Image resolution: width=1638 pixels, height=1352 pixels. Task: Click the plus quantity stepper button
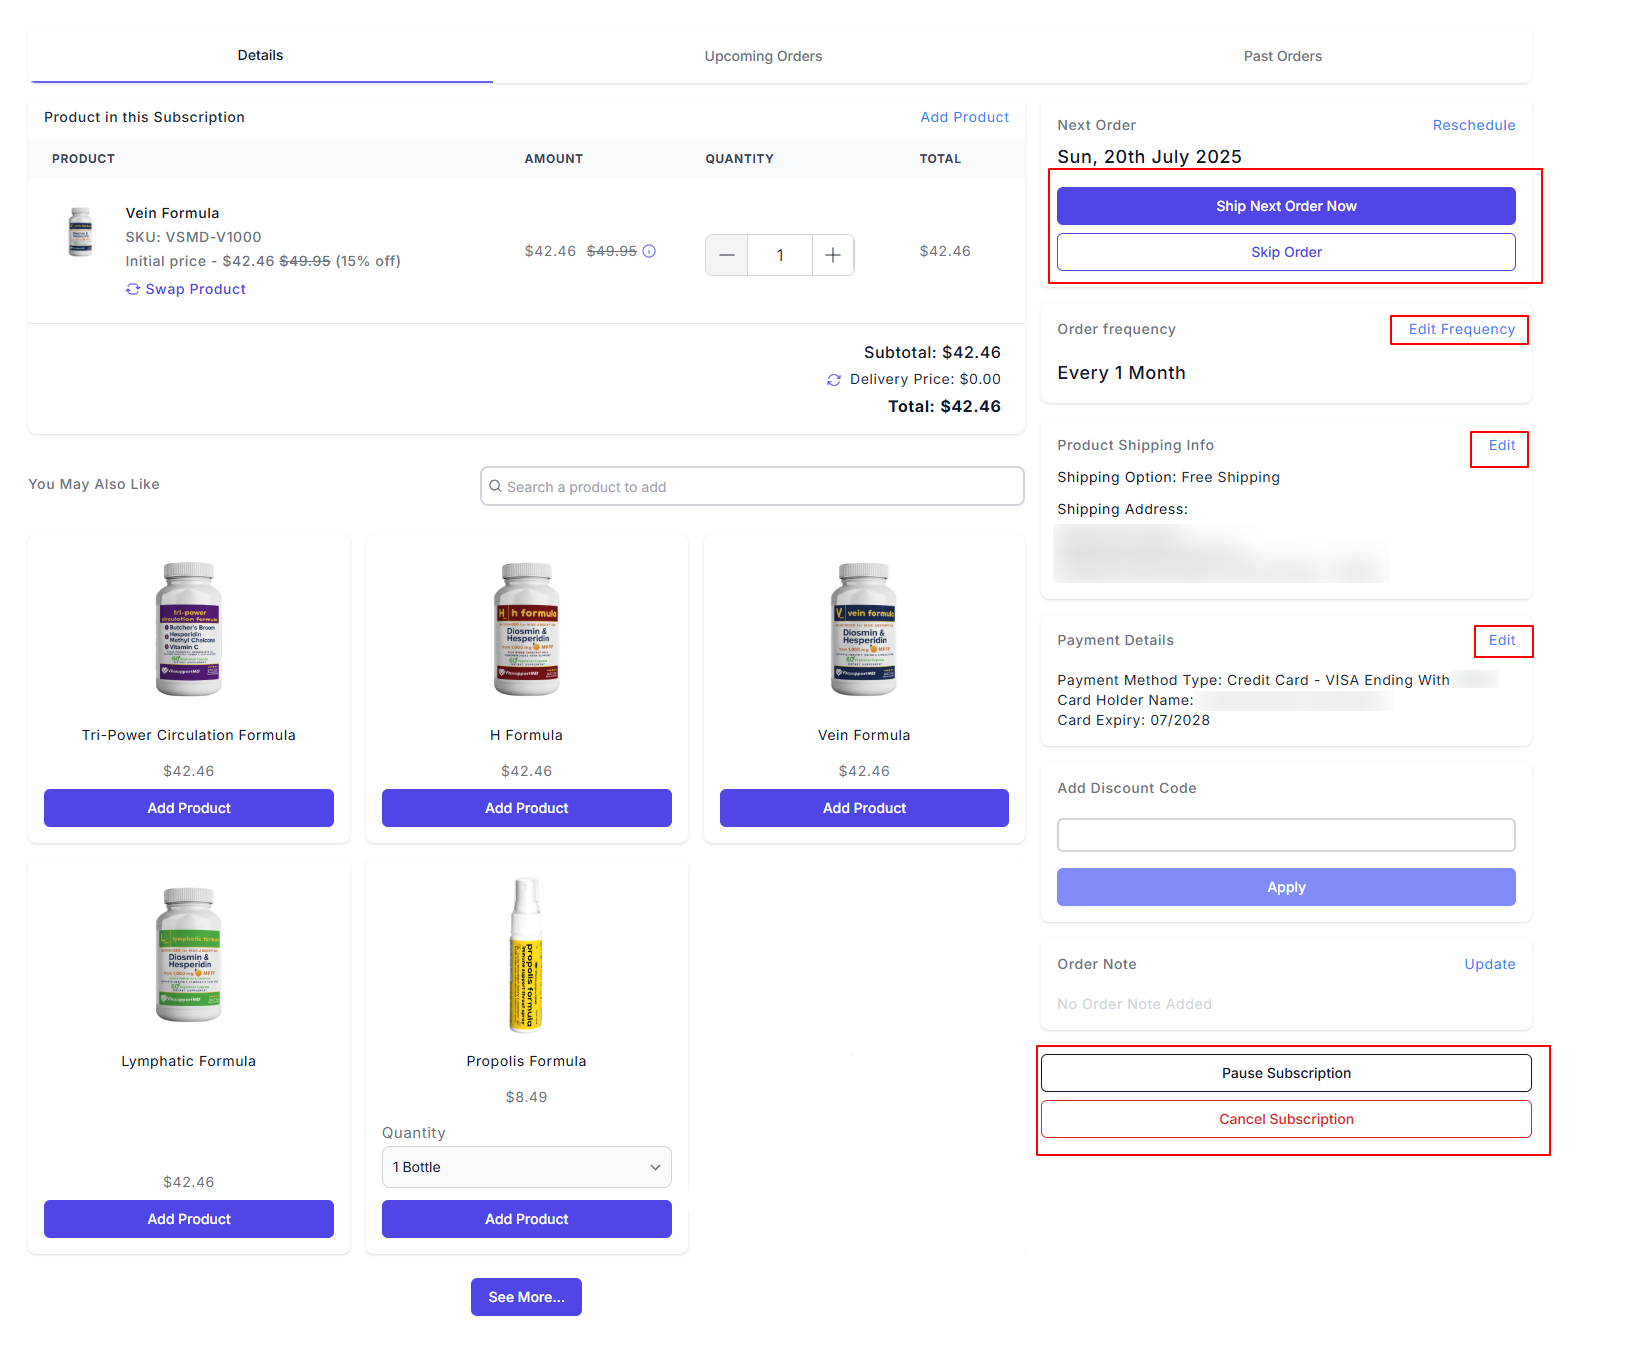(x=832, y=255)
